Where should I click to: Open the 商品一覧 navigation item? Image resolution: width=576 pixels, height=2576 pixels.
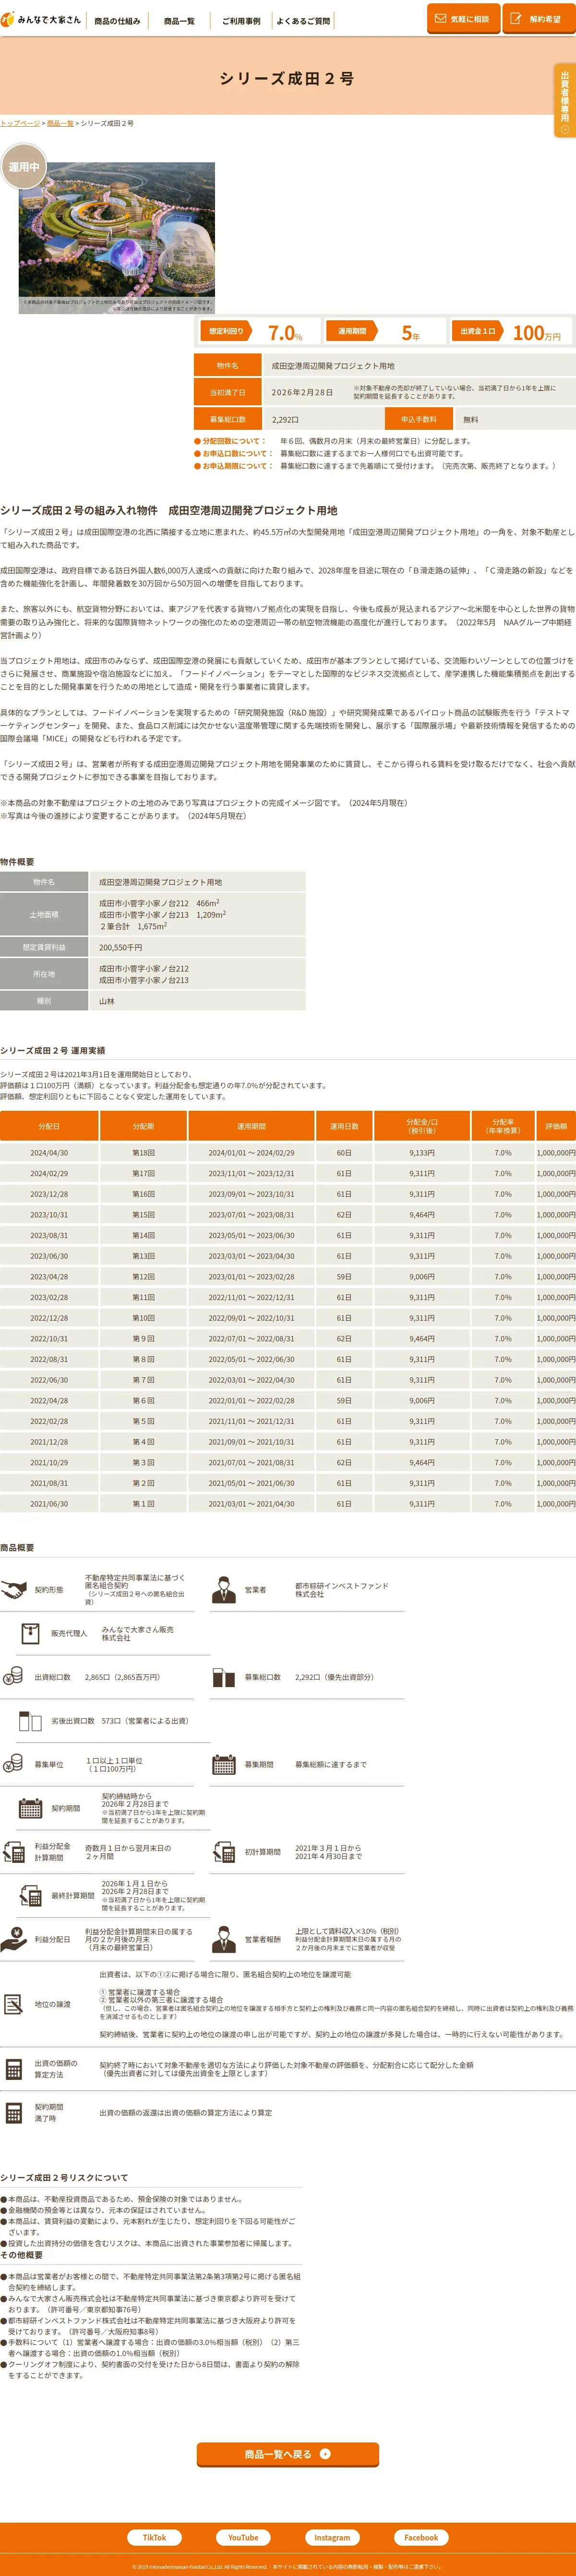coord(179,21)
